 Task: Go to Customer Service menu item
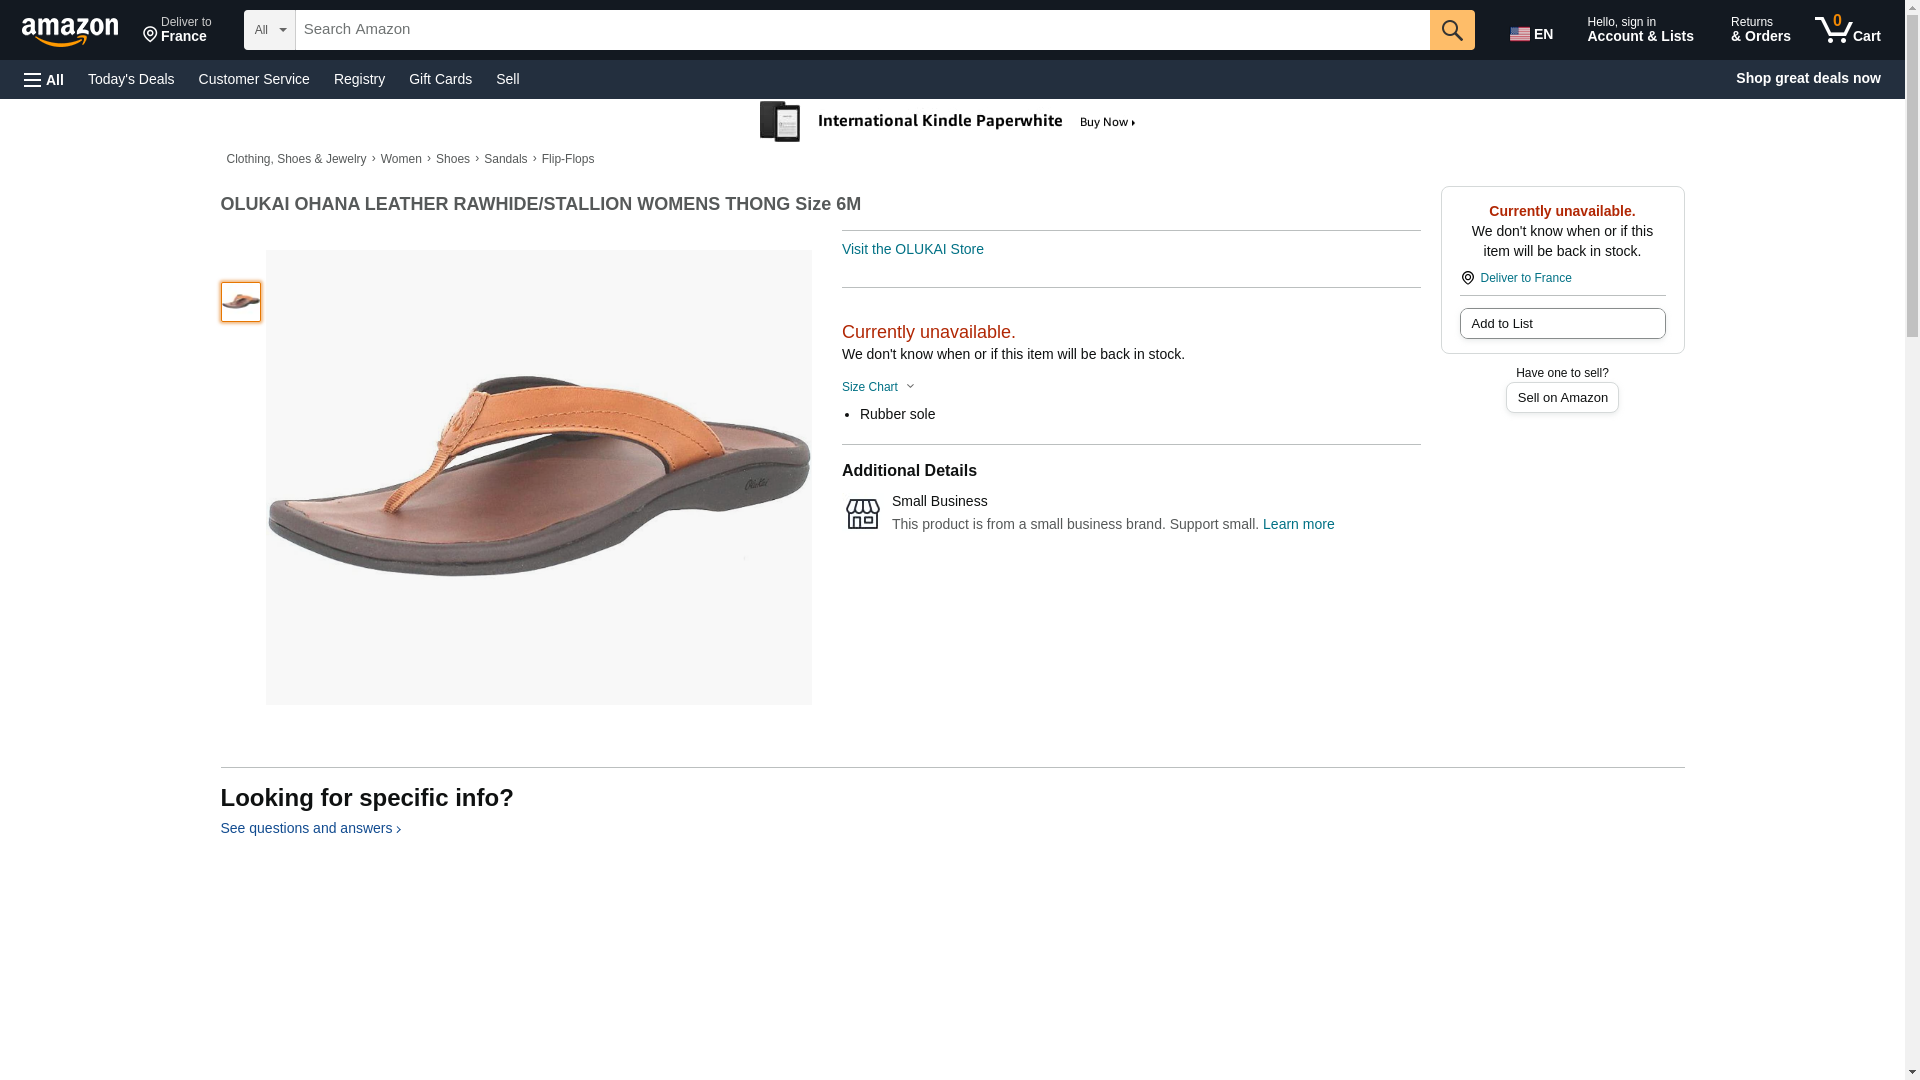[x=254, y=79]
